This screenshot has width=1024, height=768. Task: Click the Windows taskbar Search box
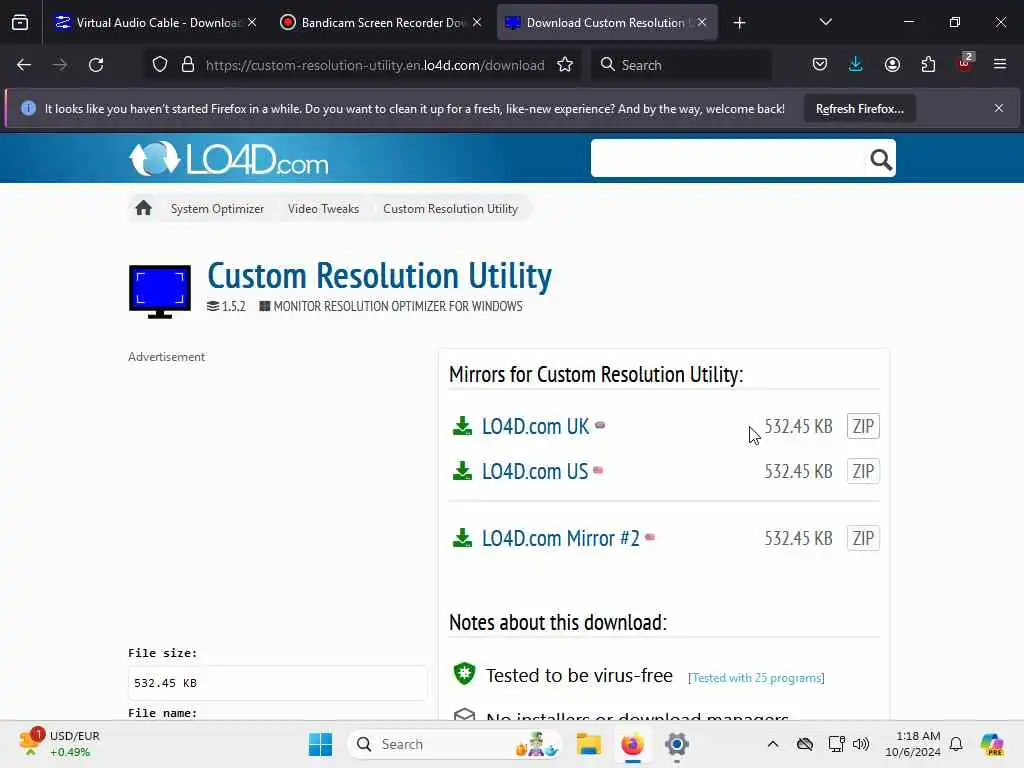(x=456, y=744)
